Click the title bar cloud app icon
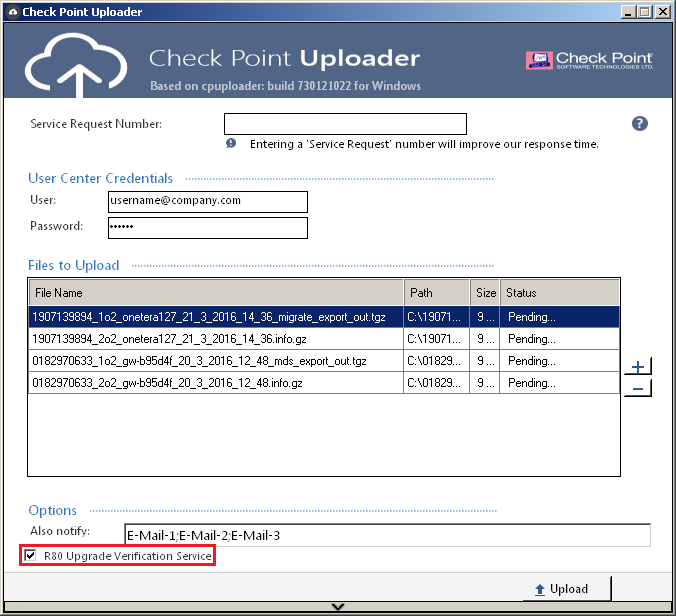676x616 pixels. pyautogui.click(x=13, y=12)
